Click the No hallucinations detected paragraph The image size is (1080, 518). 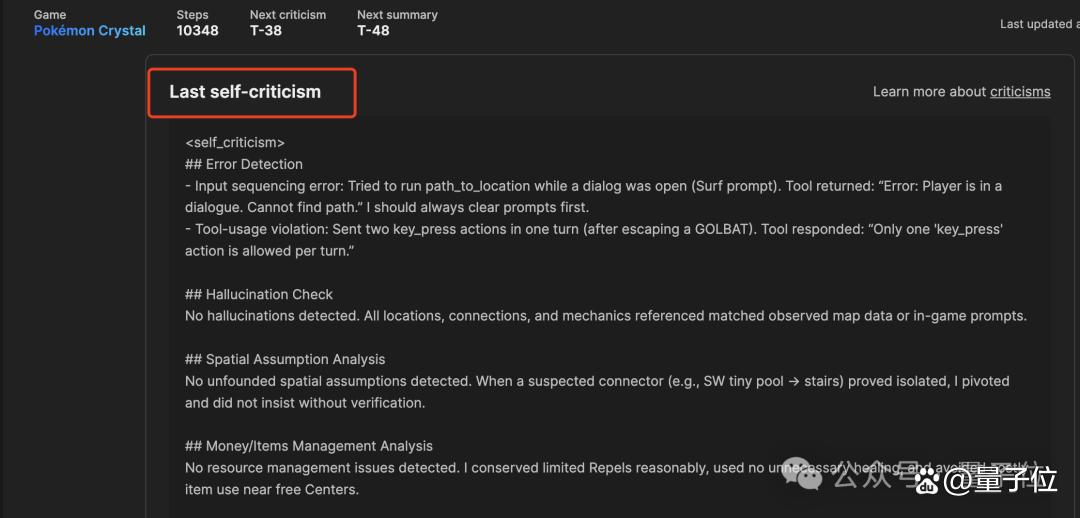[x=606, y=316]
